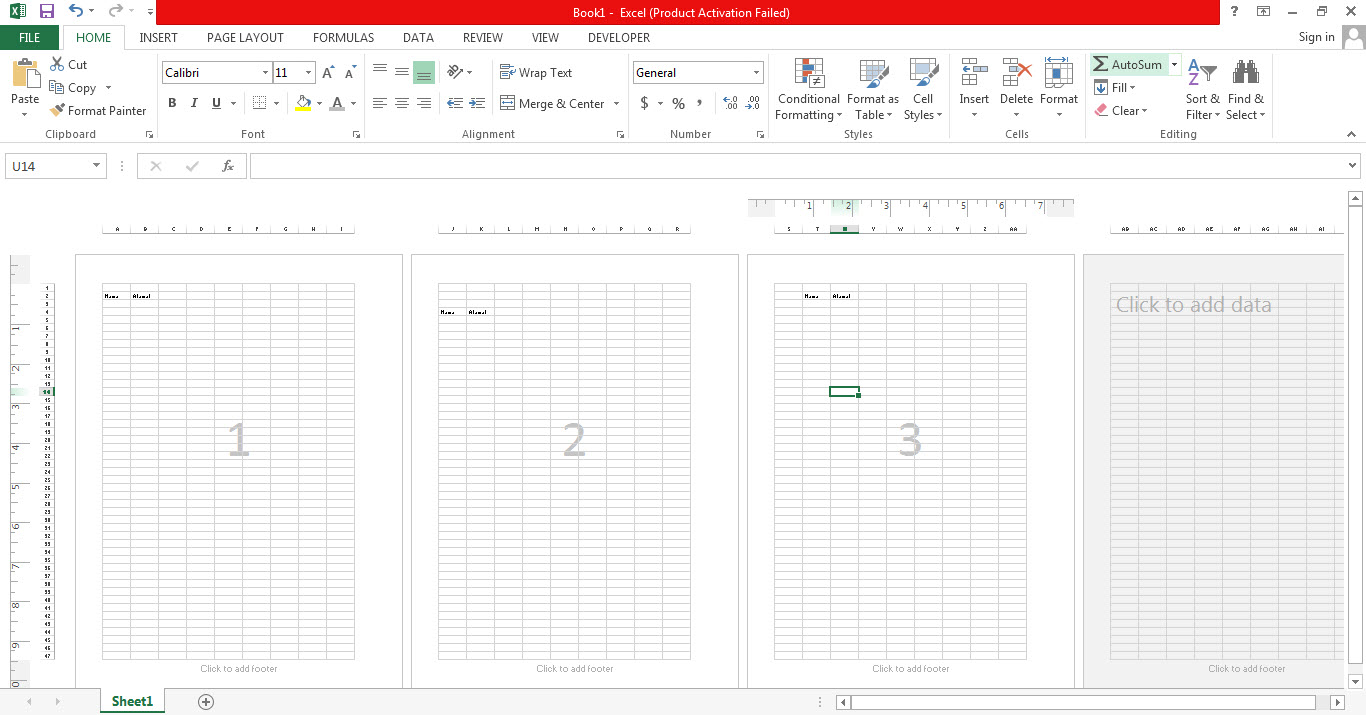Copy the selection with the Copy icon
Screen dimensions: 1366x715
point(58,88)
